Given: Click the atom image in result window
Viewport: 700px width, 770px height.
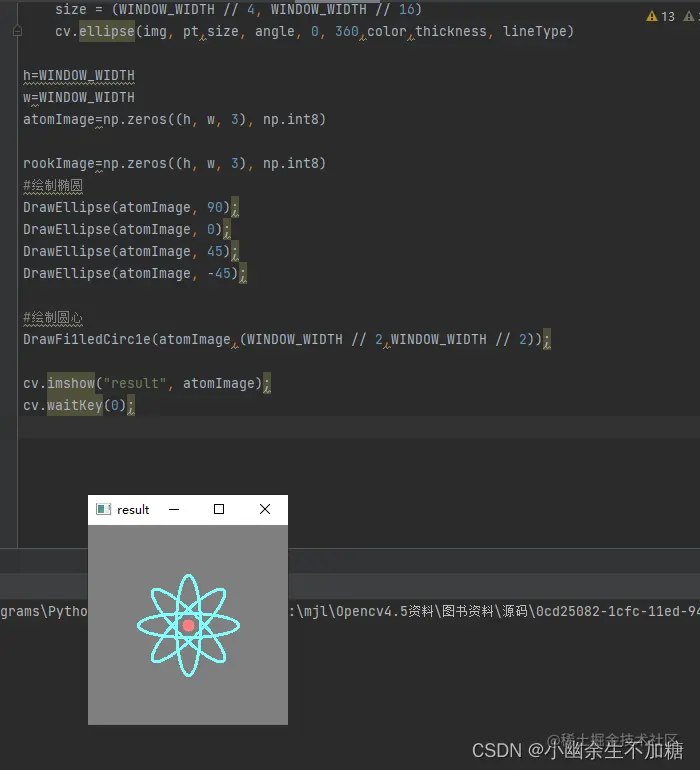Looking at the screenshot, I should click(188, 625).
